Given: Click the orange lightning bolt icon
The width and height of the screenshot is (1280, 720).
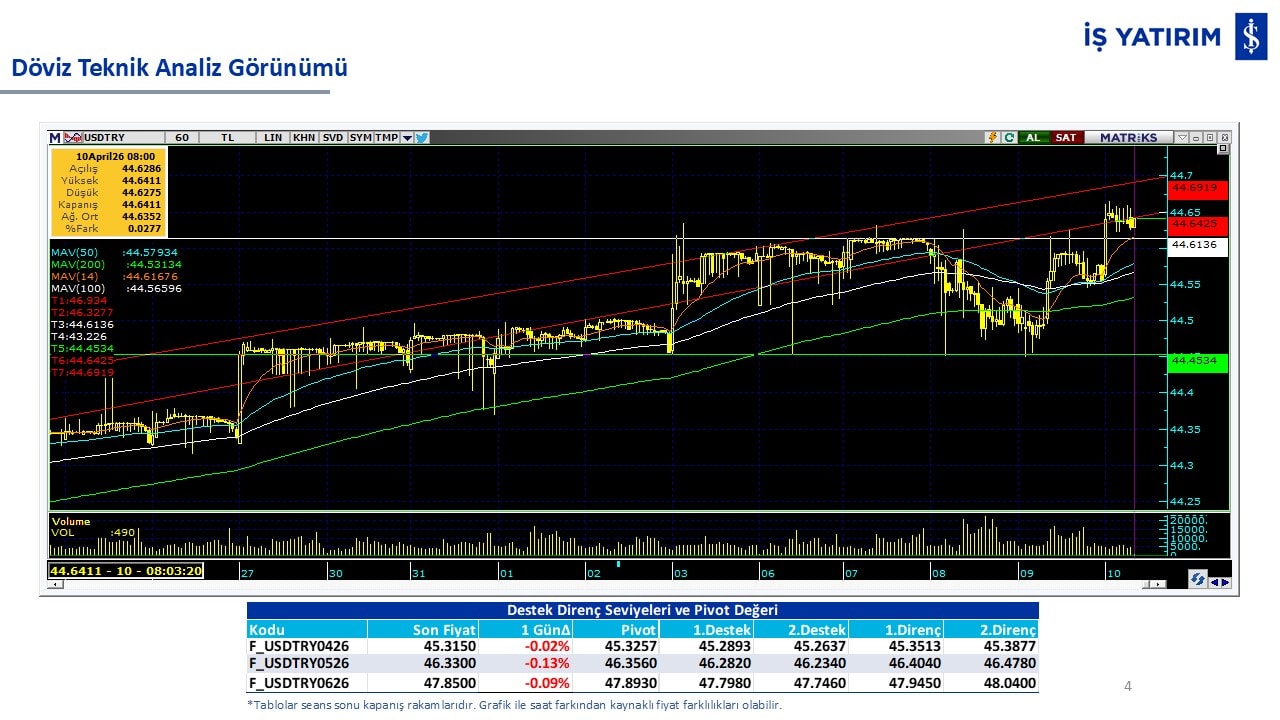Looking at the screenshot, I should click(x=992, y=138).
